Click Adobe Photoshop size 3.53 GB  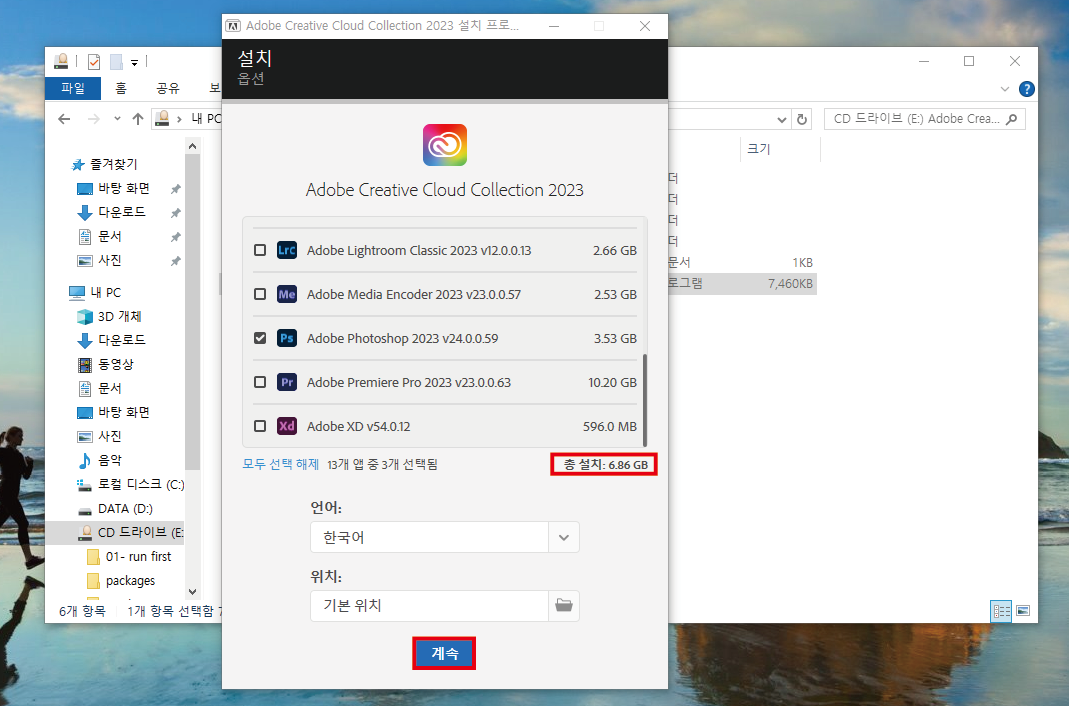click(x=615, y=339)
